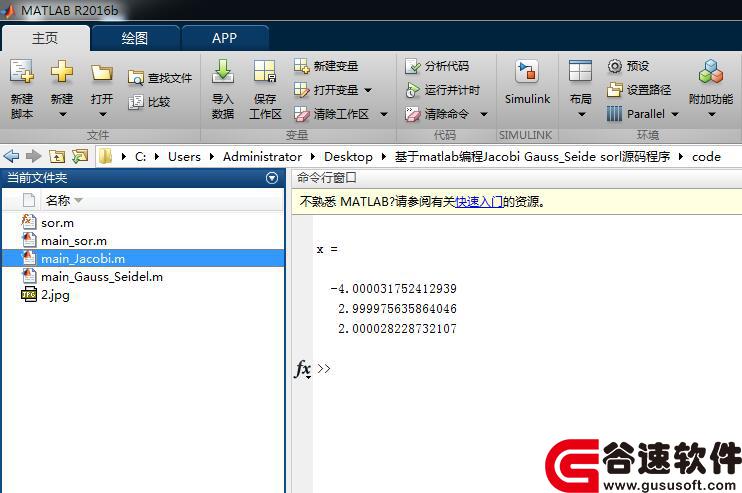Expand the New (新建) dropdown arrow

[x=62, y=114]
